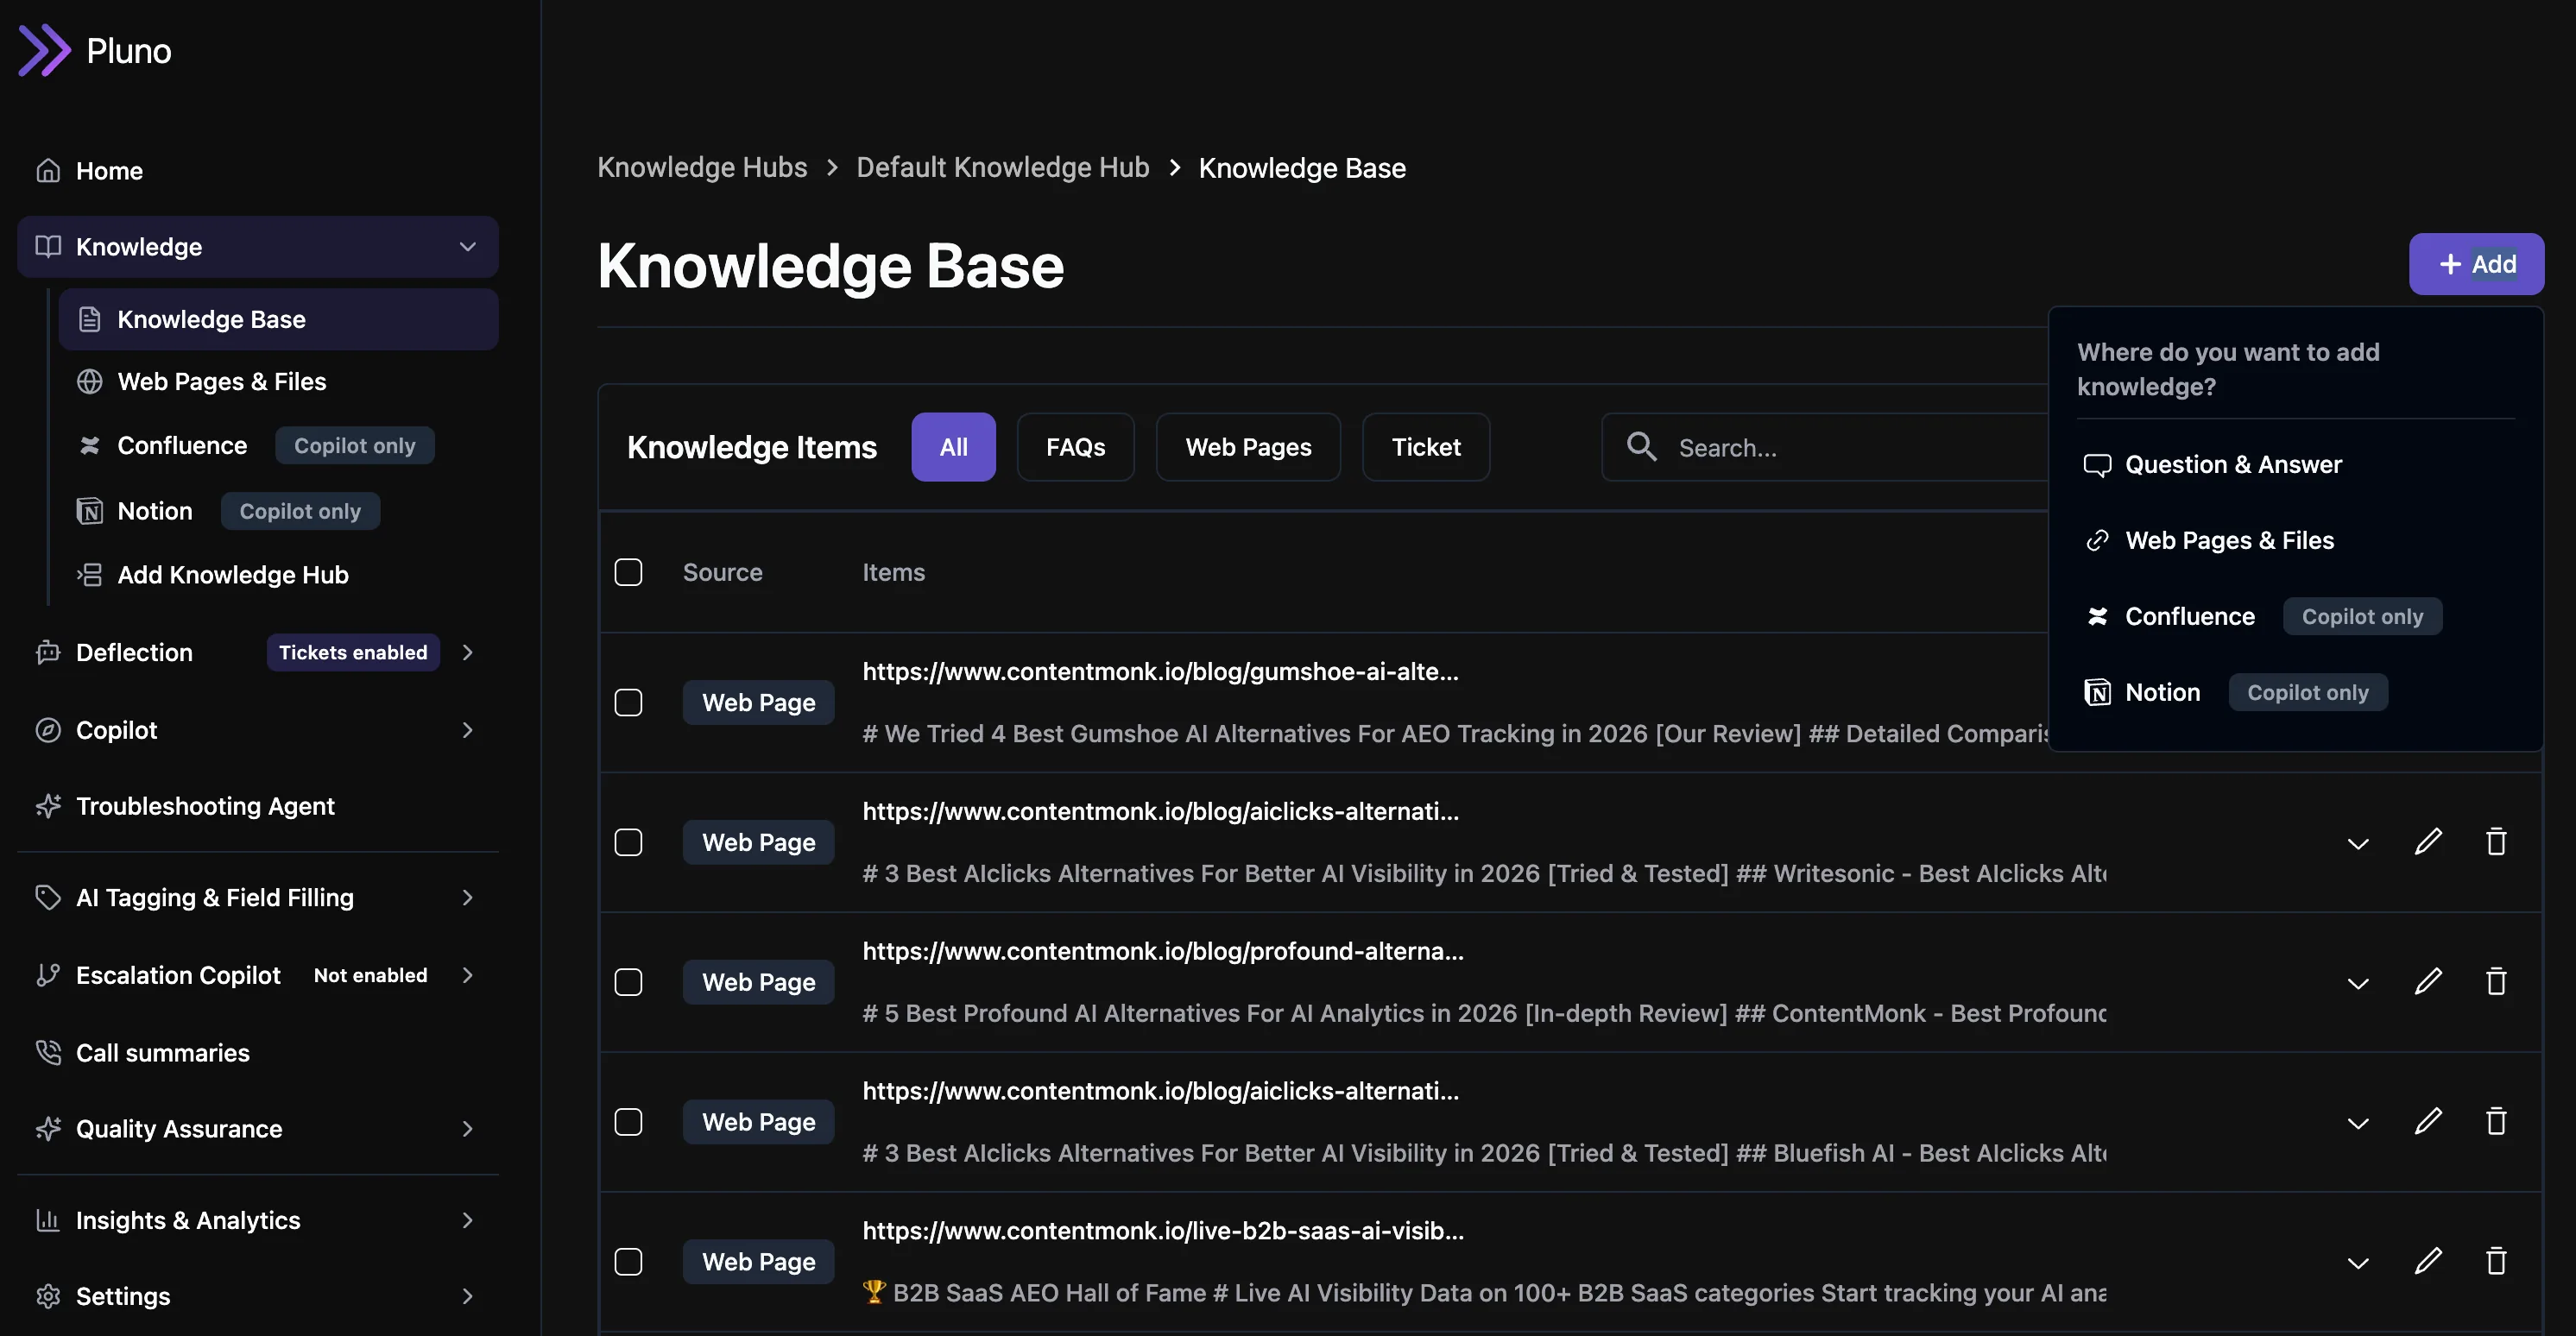Expand the Escalation Copilot chevron
2576x1336 pixels.
[467, 975]
